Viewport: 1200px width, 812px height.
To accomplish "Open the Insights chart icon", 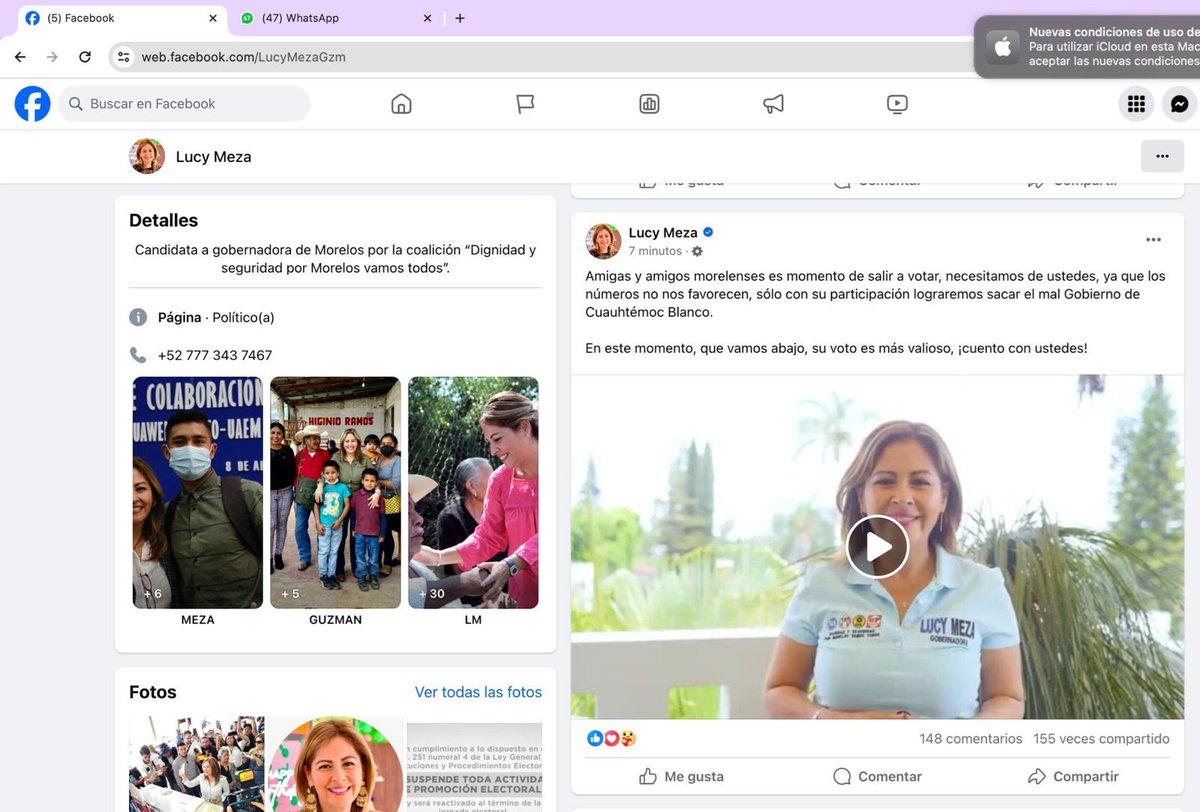I will click(649, 104).
